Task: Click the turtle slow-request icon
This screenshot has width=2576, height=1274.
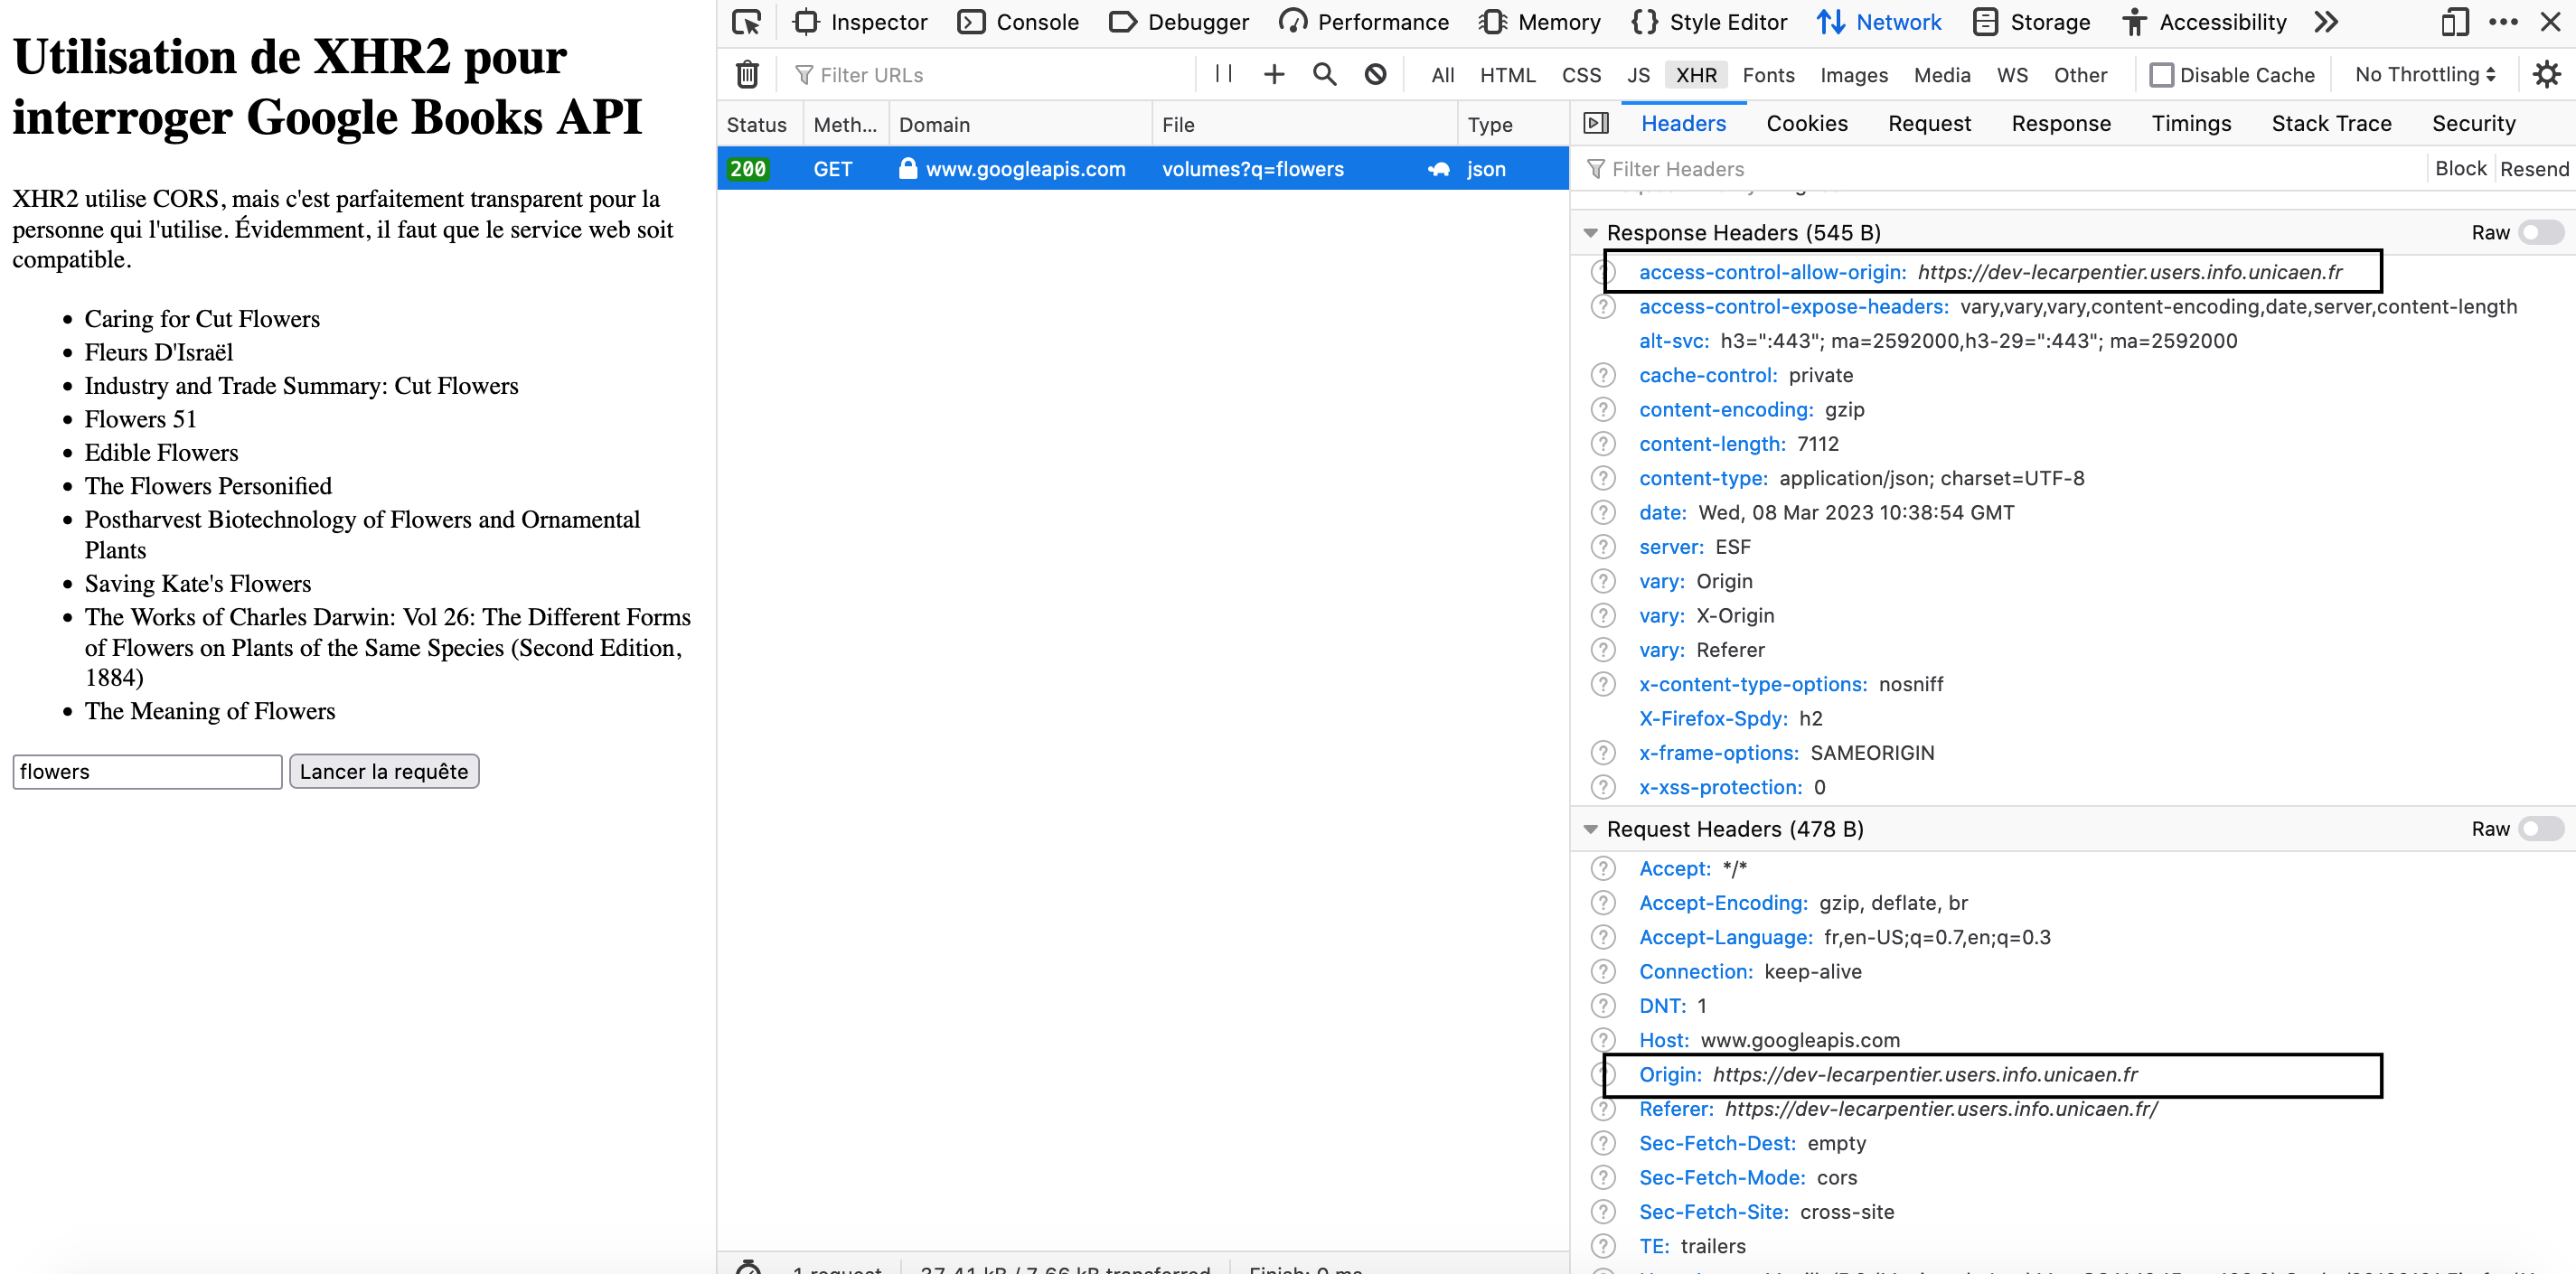Action: pyautogui.click(x=1438, y=169)
